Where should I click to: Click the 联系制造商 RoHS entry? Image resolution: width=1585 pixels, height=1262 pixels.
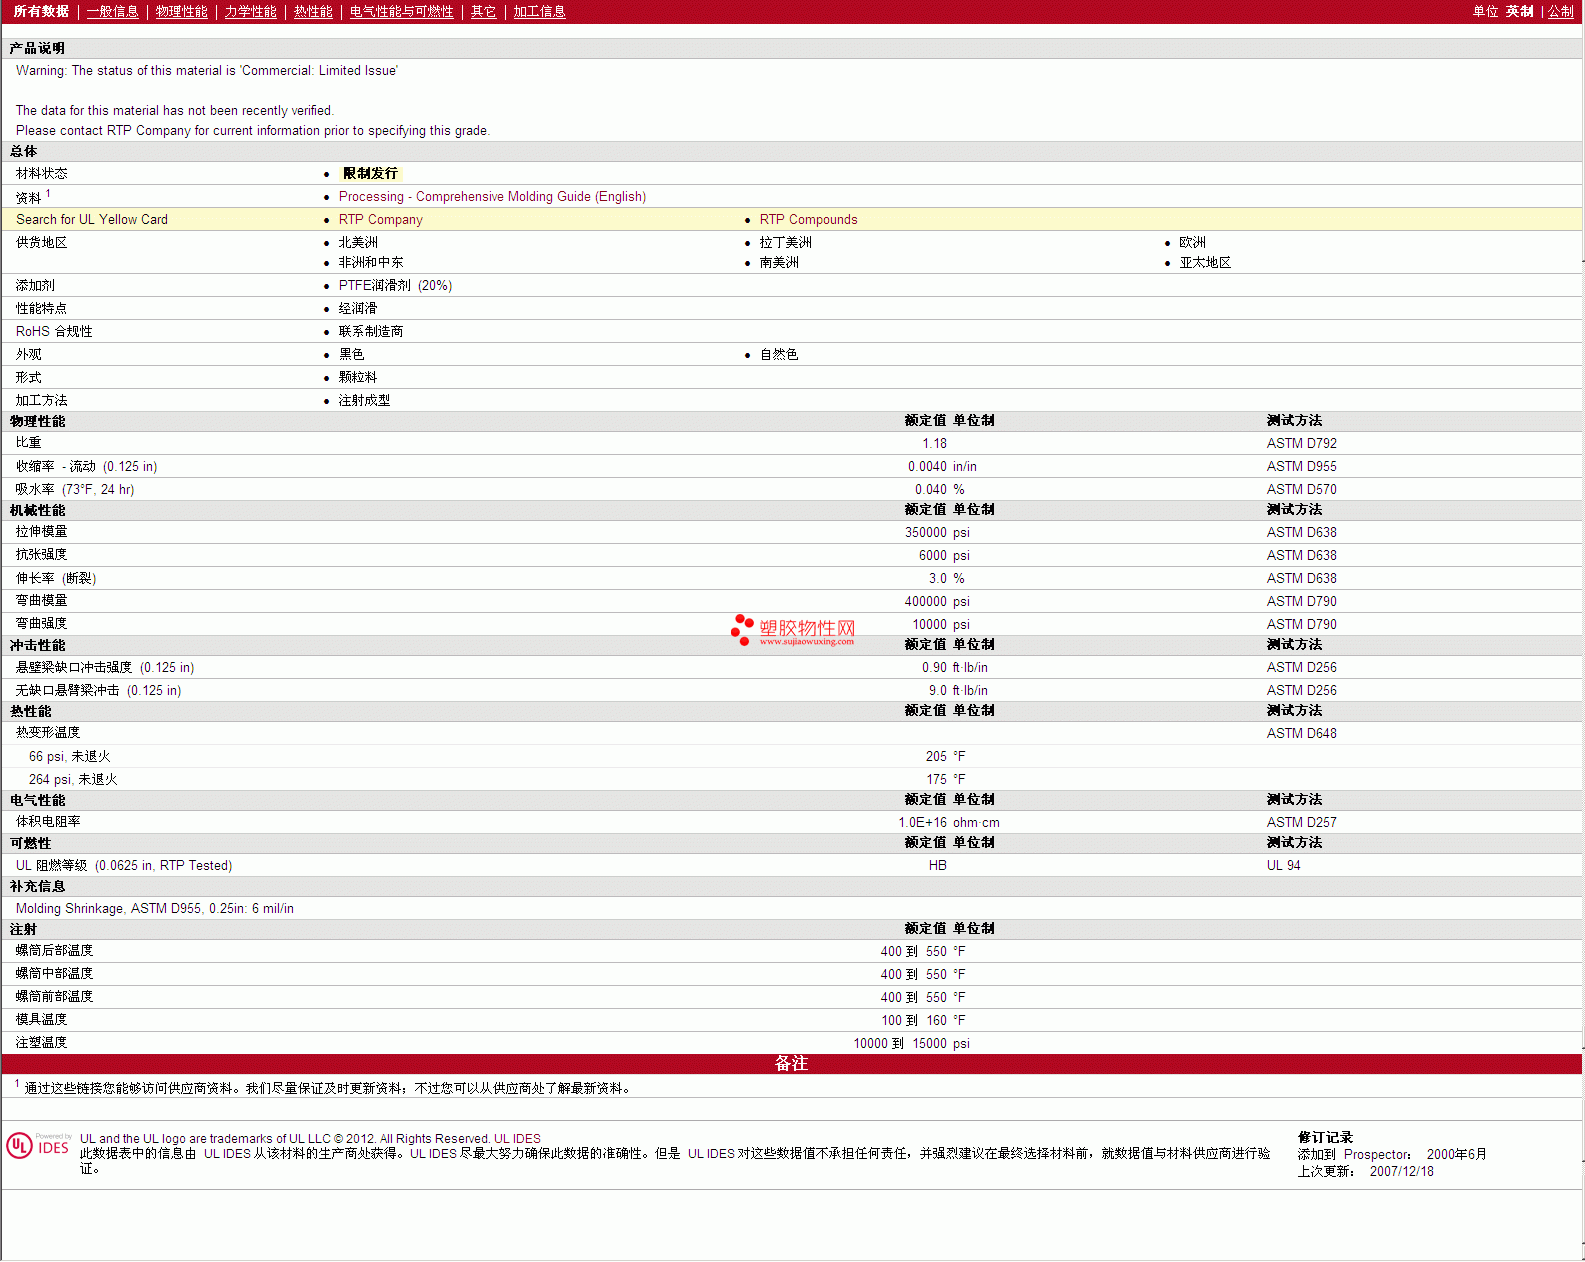[371, 332]
